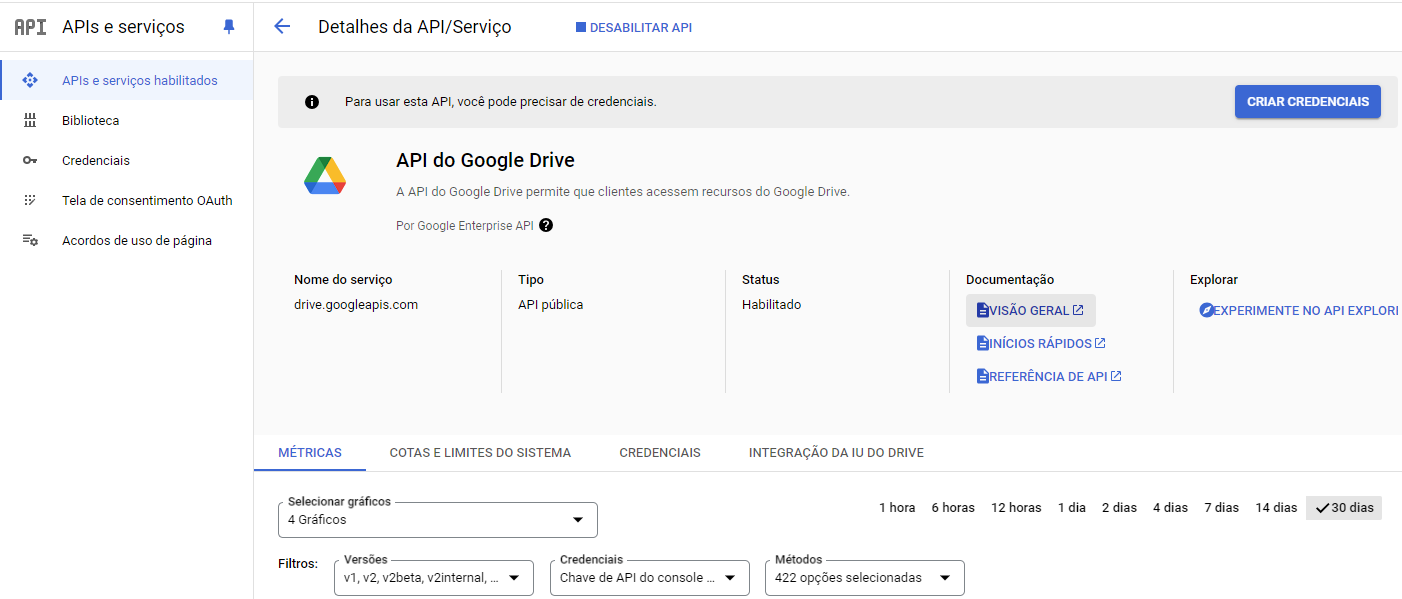Image resolution: width=1402 pixels, height=599 pixels.
Task: Click the pin icon next to APIs e serviços
Action: point(229,27)
